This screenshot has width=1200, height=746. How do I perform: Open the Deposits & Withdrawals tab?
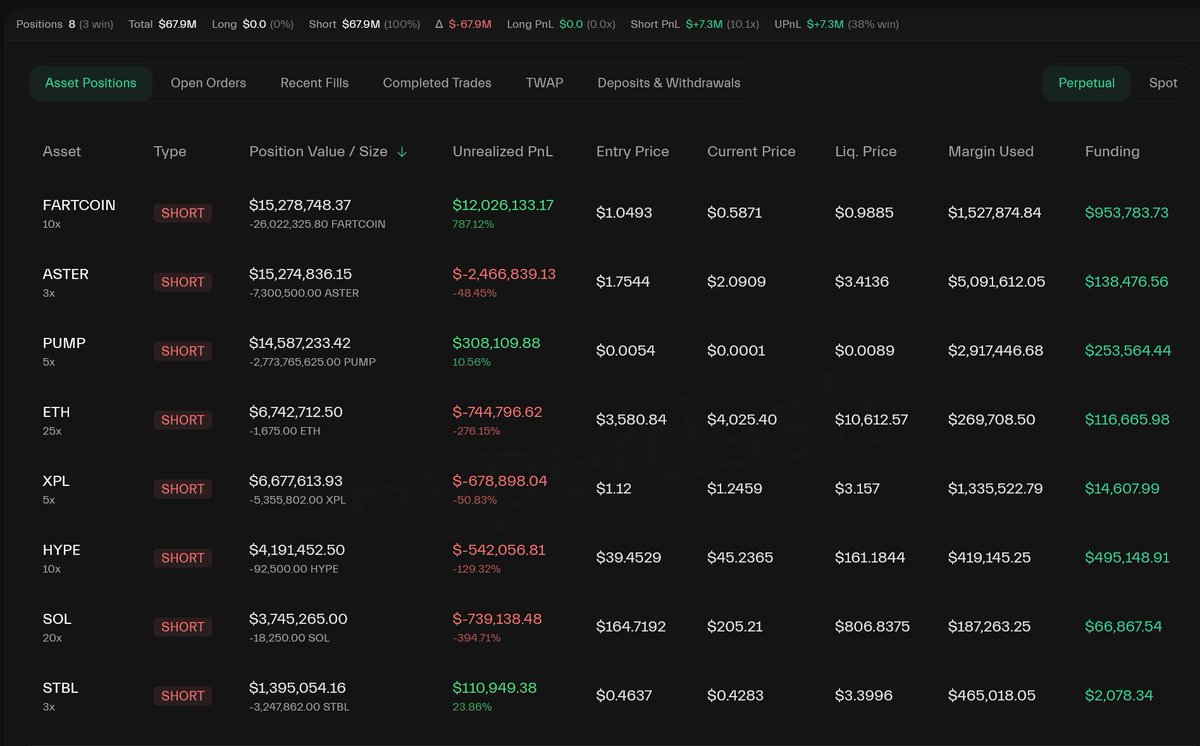pos(669,83)
